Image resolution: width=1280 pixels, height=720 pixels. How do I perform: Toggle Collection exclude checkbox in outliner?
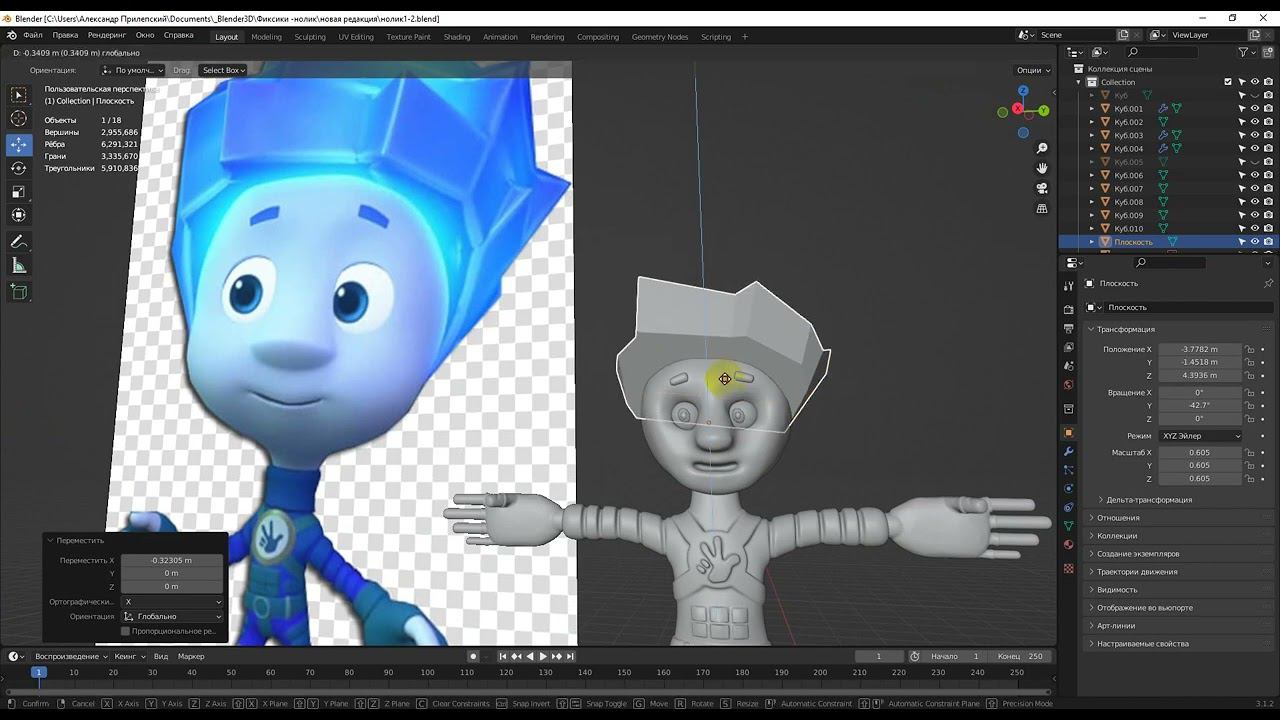1228,82
